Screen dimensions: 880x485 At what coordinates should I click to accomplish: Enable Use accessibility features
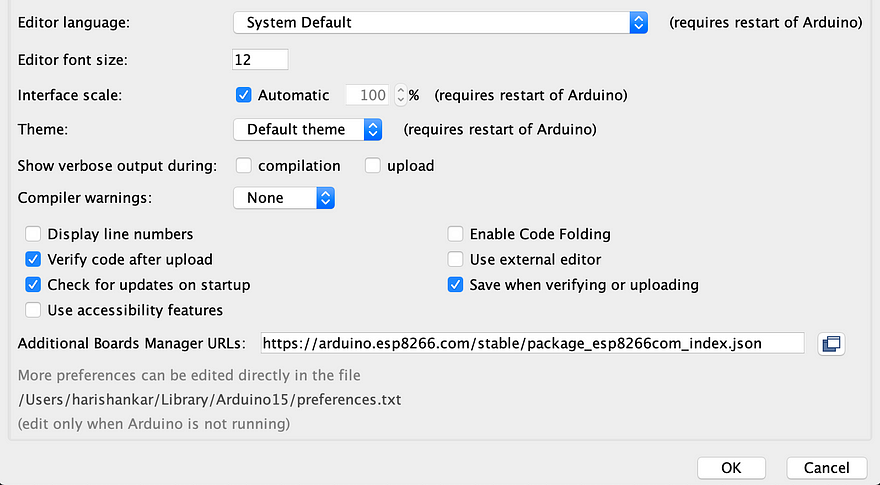[33, 310]
